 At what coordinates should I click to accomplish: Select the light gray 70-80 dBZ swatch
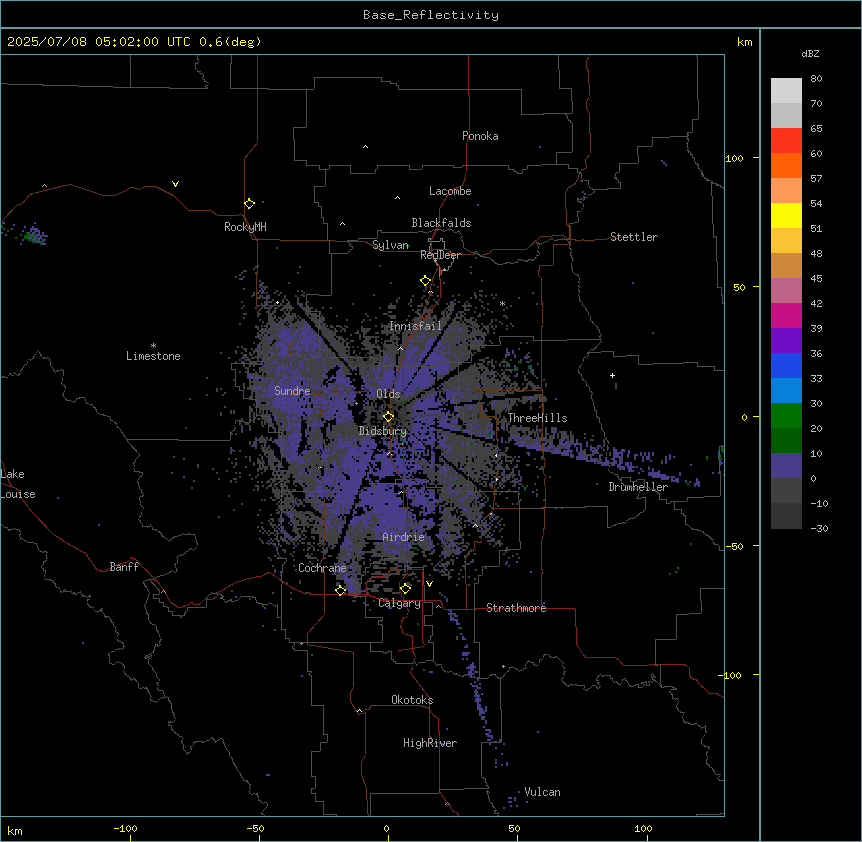coord(786,91)
